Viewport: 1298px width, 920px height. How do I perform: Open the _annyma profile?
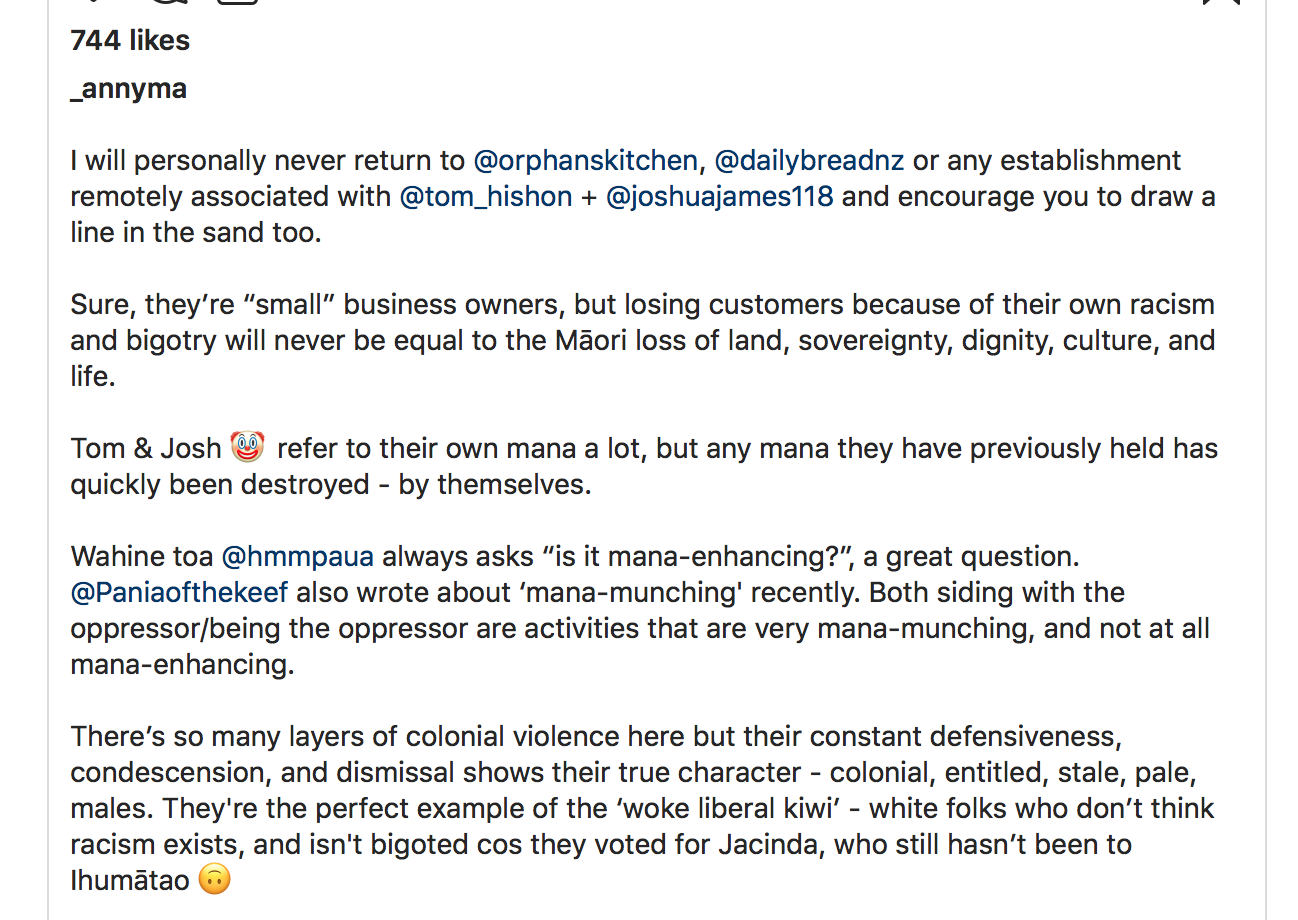[128, 89]
